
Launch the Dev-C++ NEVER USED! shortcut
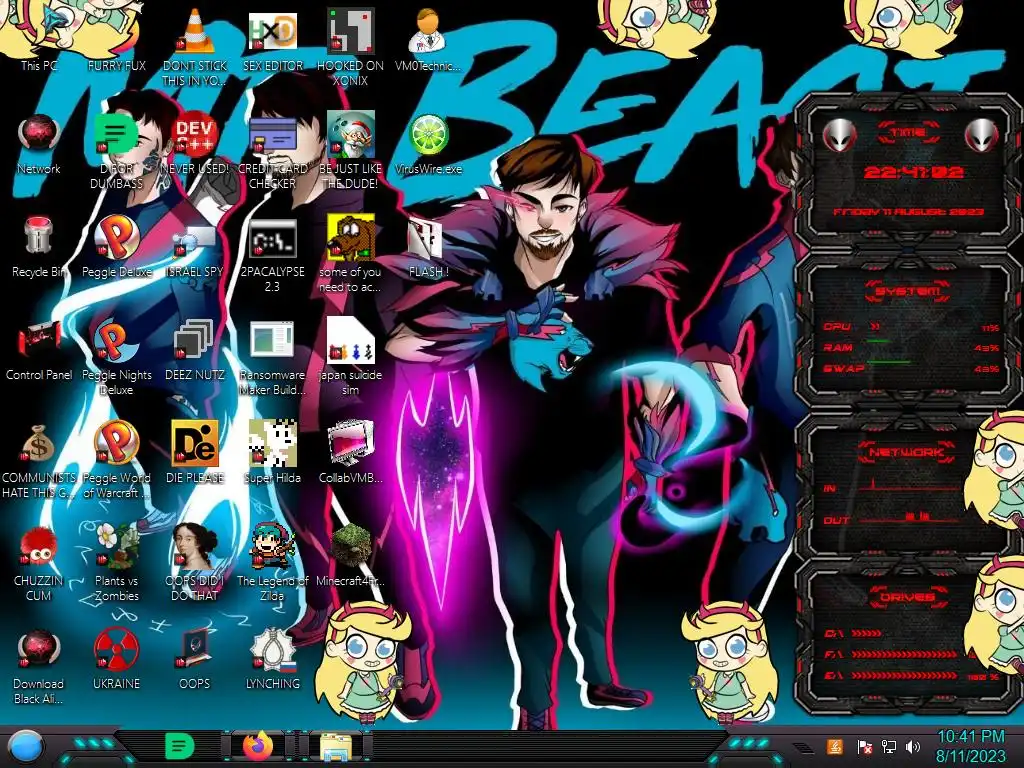point(195,144)
